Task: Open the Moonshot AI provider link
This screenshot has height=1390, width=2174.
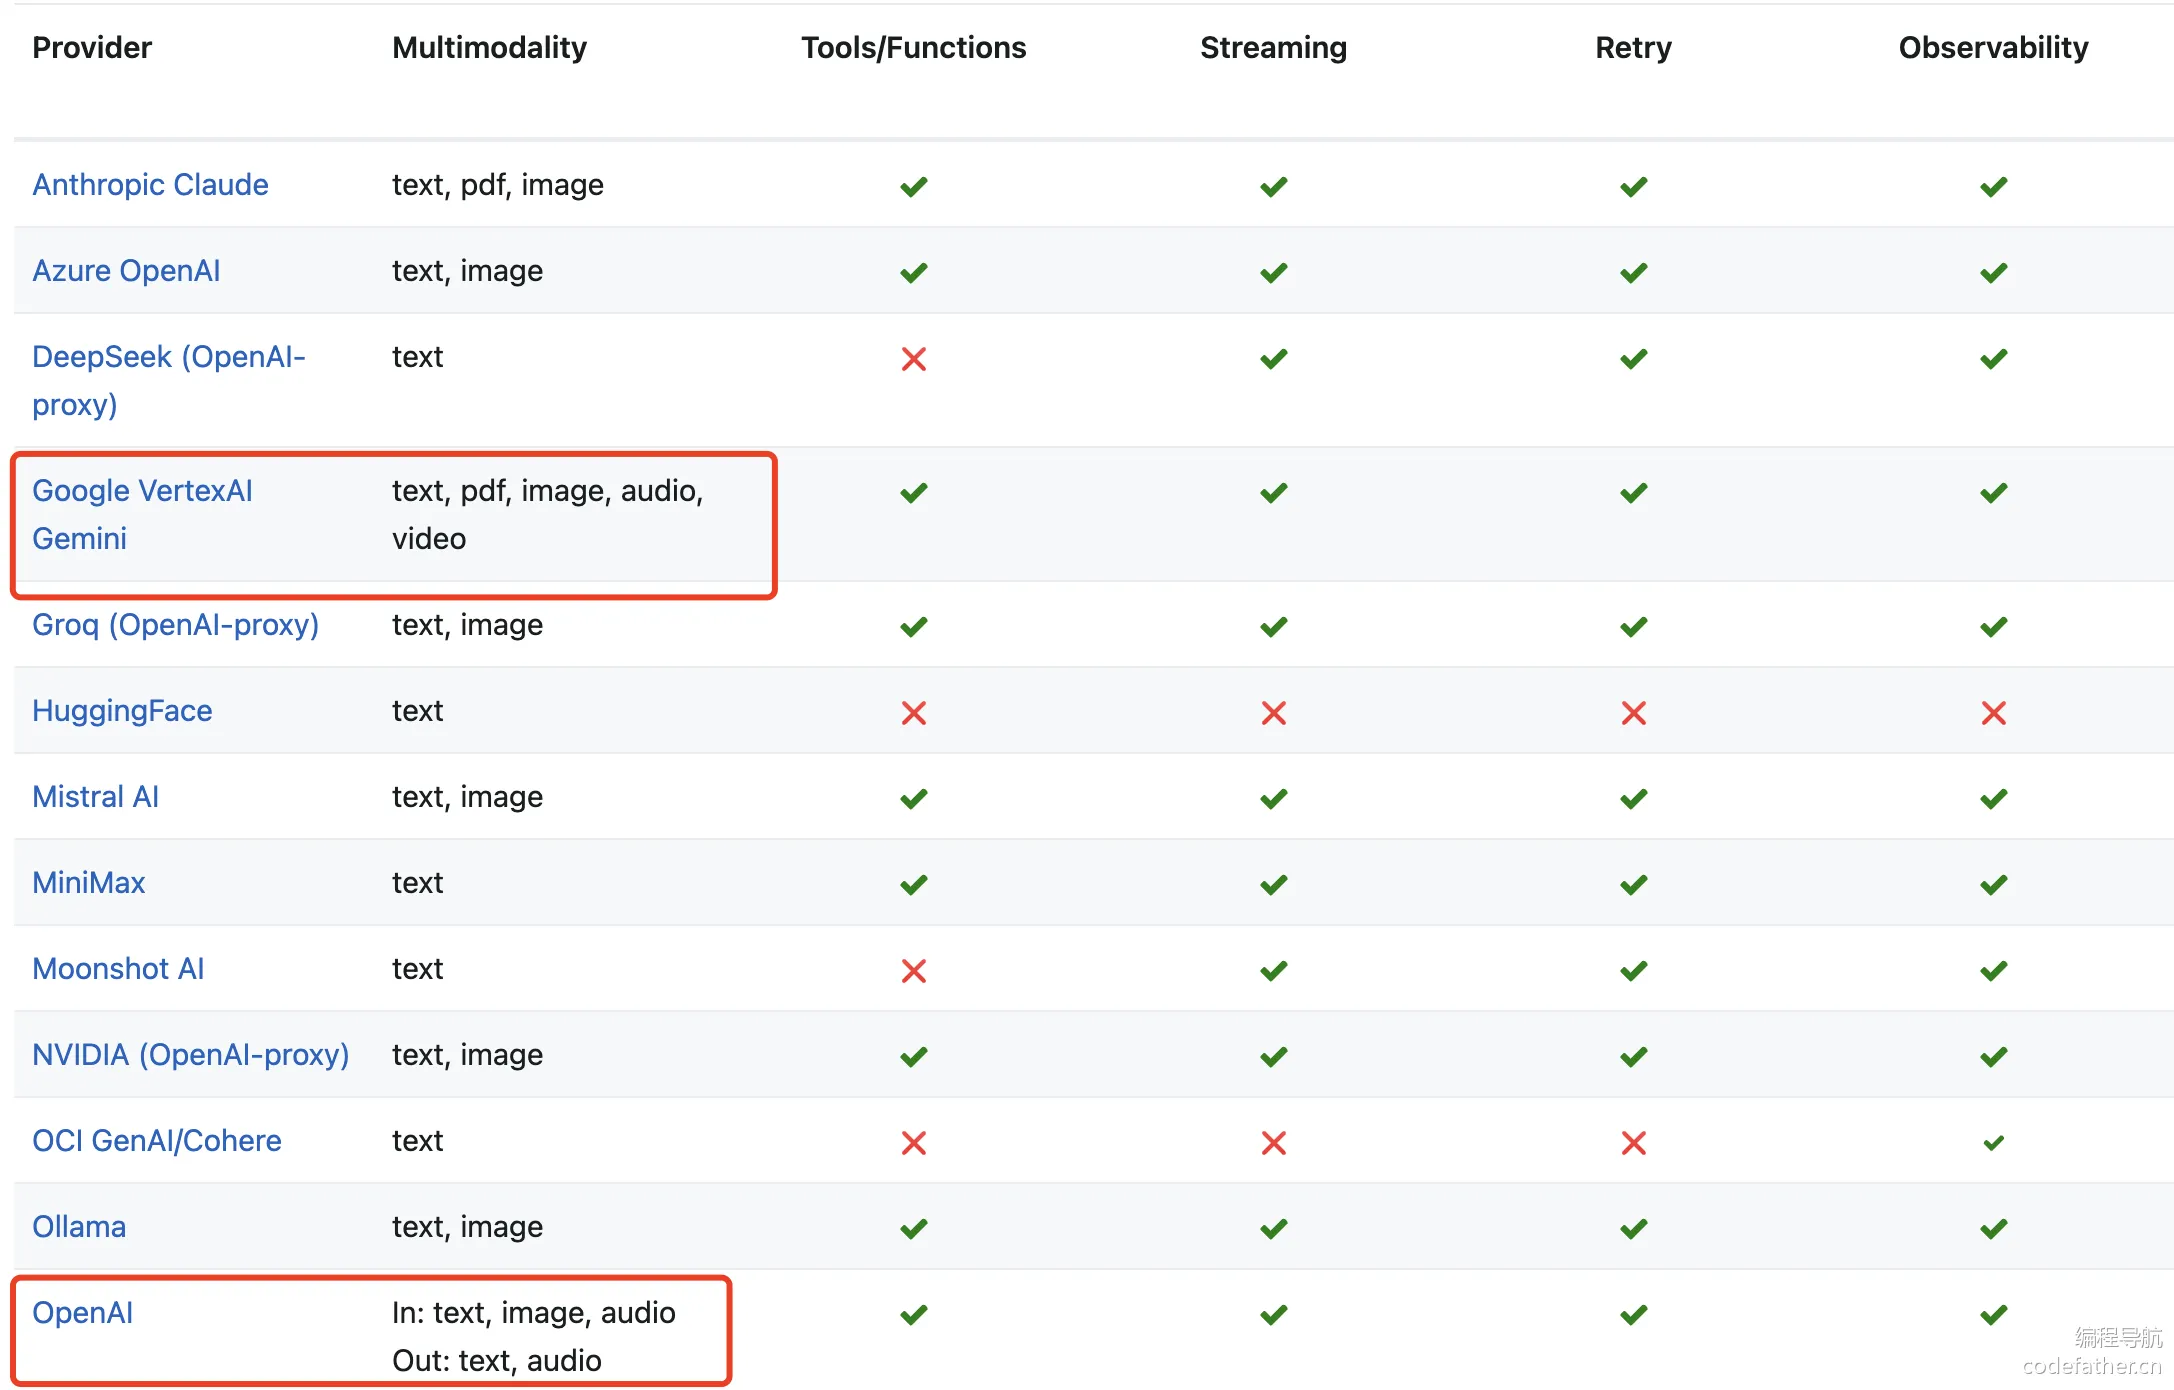Action: [118, 969]
